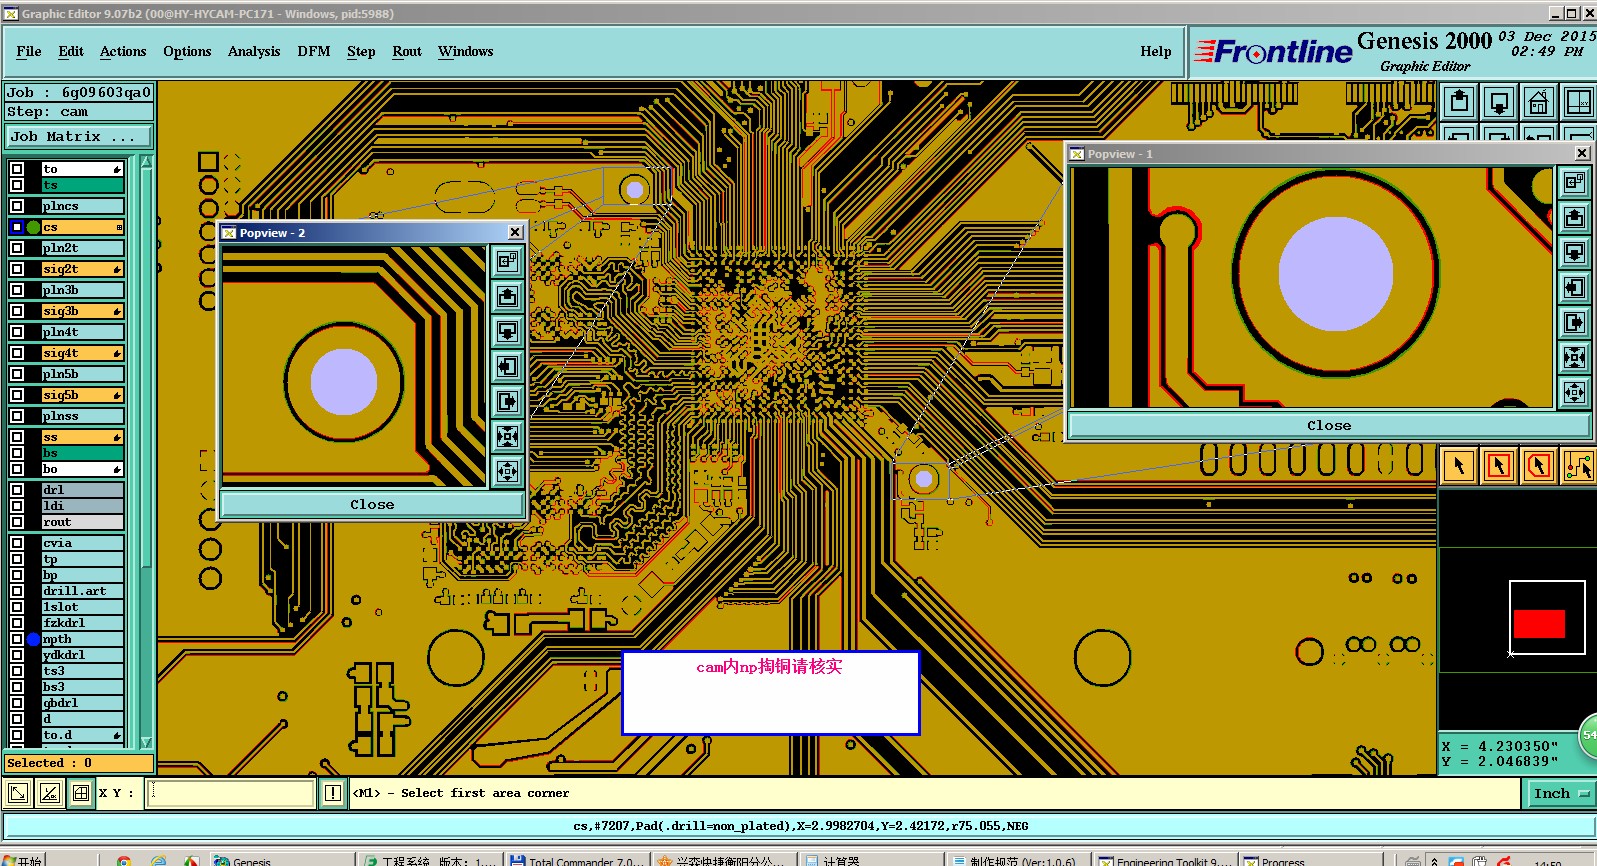Click the home view icon
The image size is (1597, 866).
[1539, 102]
